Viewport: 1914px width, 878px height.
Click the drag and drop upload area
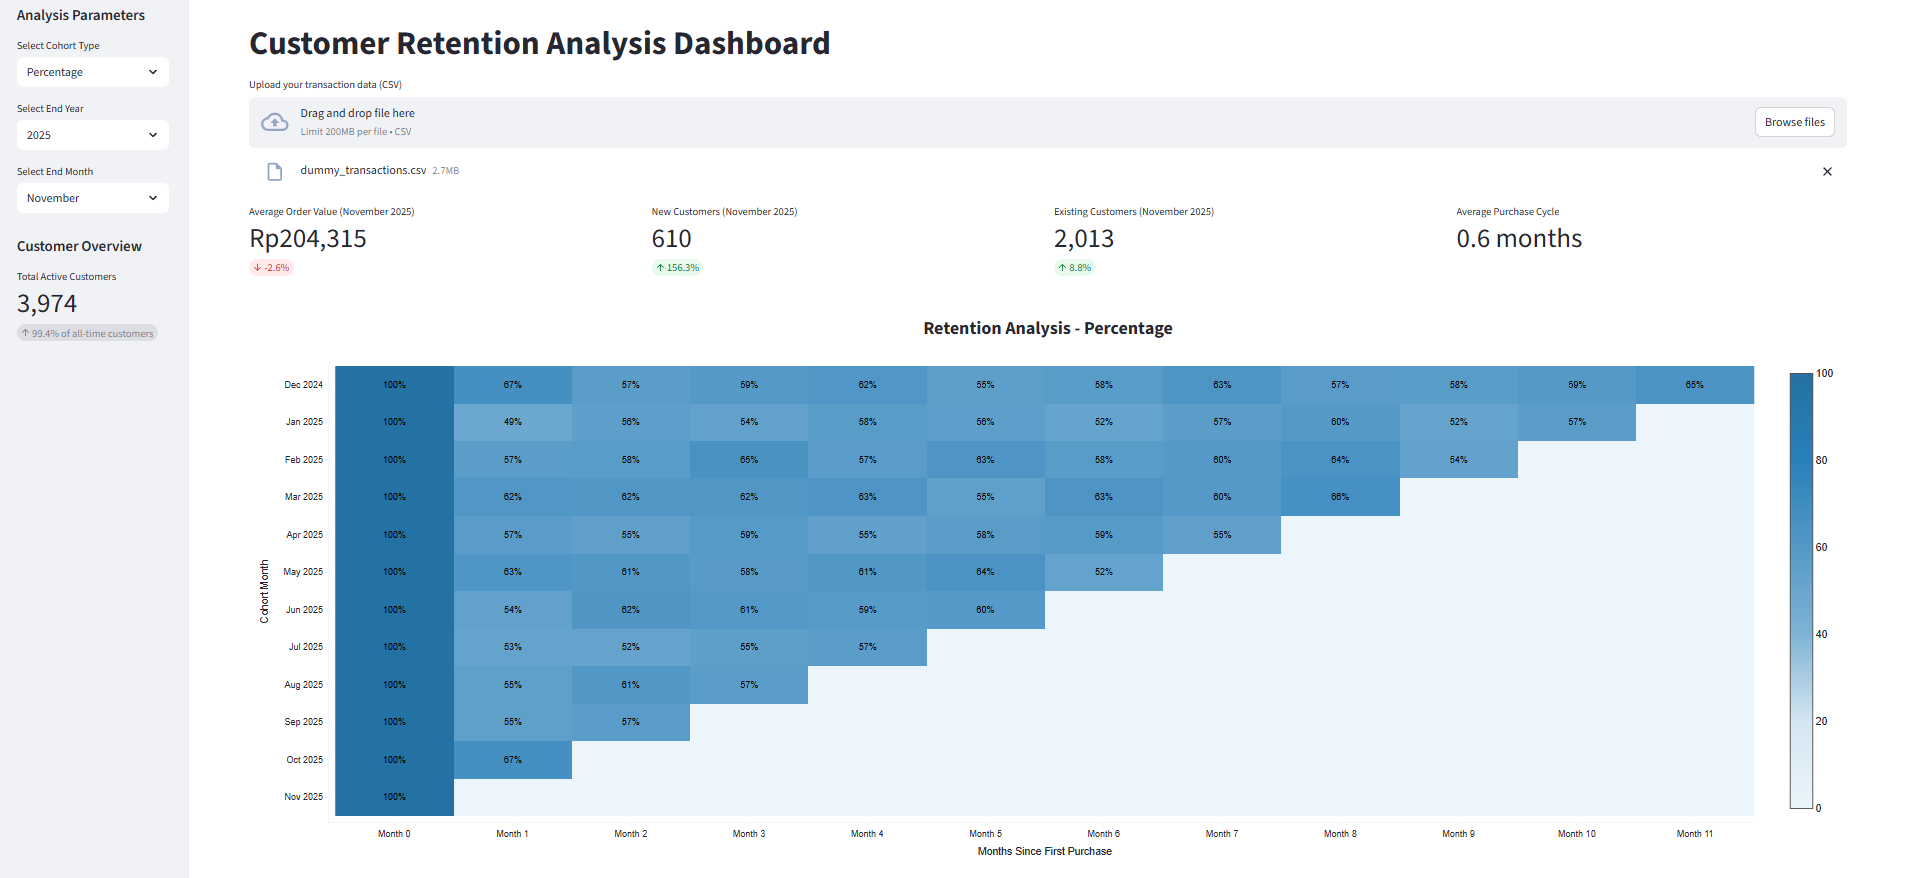point(1047,122)
